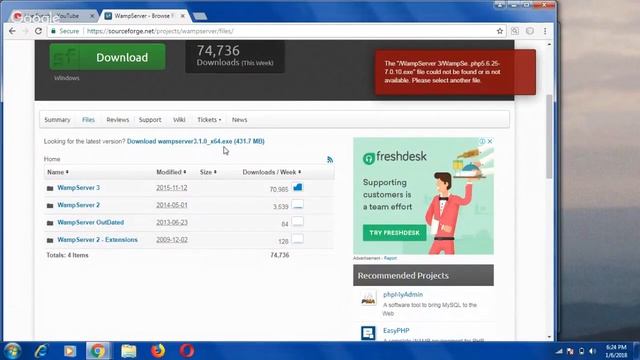
Task: Click the ad info icon
Action: coord(482,141)
